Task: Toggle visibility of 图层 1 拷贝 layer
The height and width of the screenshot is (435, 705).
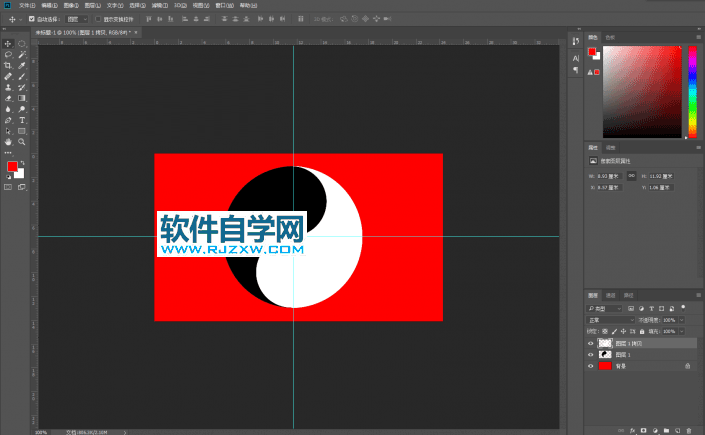Action: (x=590, y=343)
